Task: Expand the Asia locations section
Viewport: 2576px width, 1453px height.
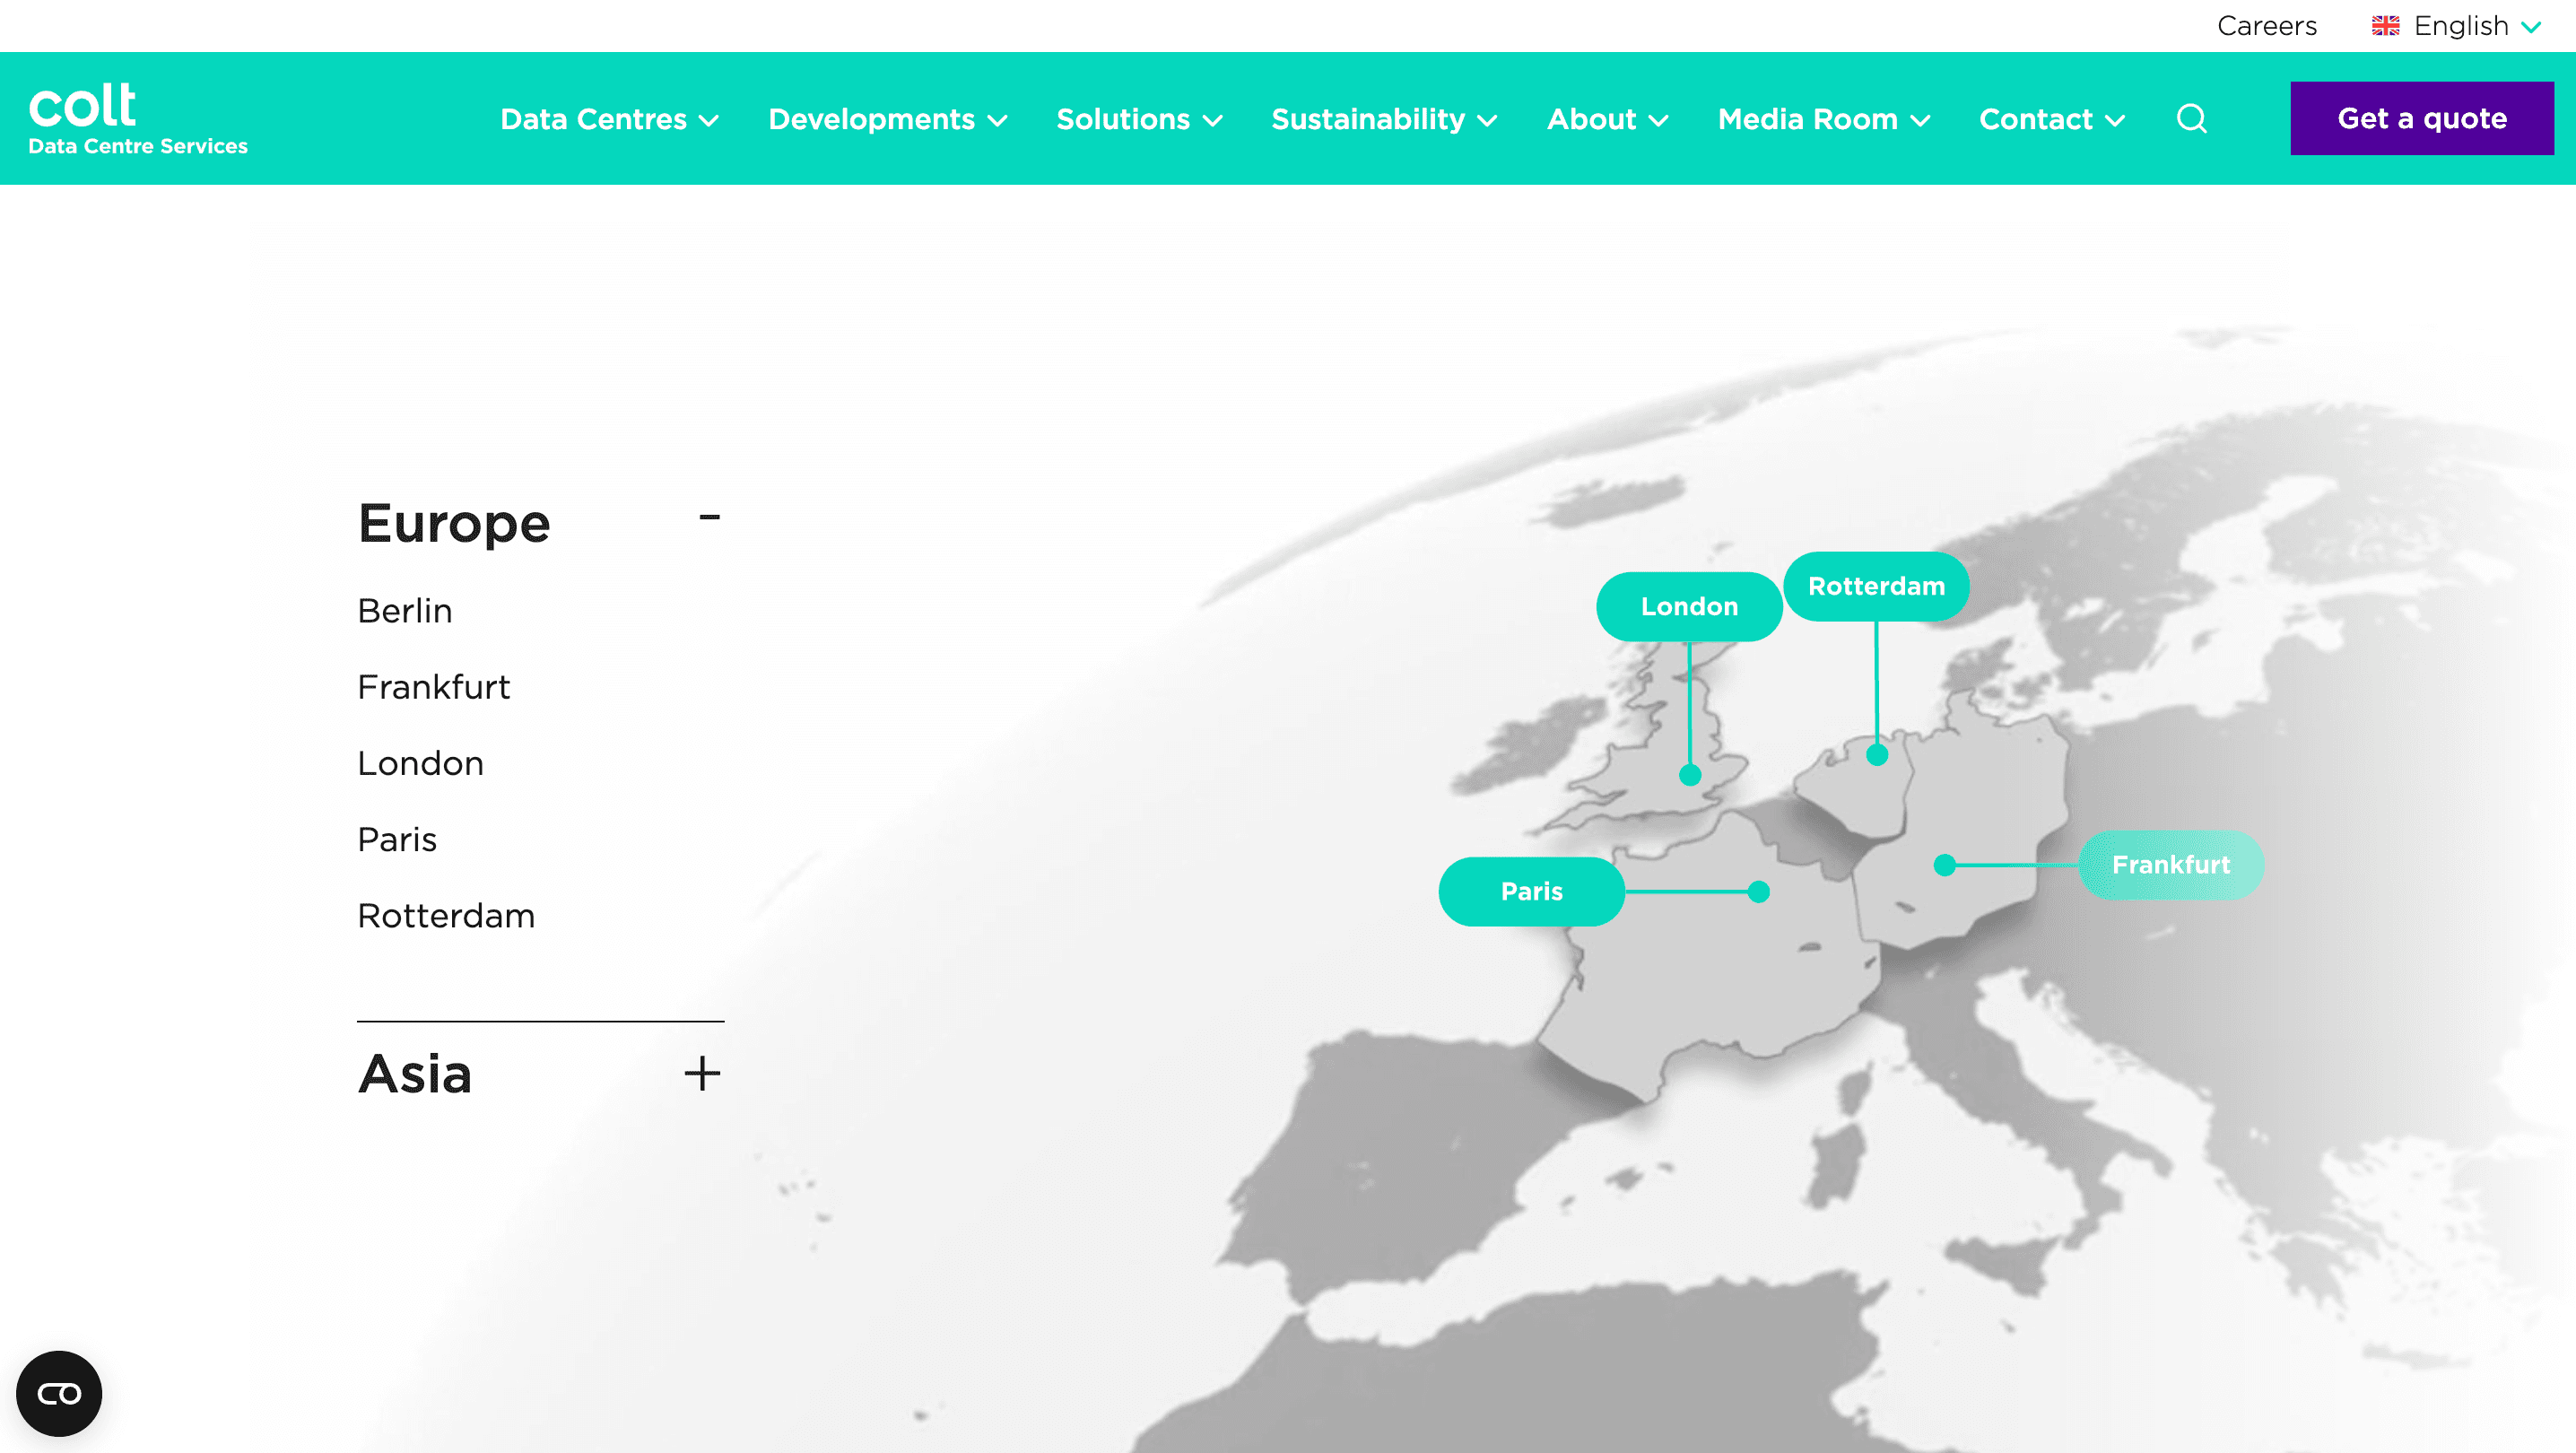Action: pyautogui.click(x=702, y=1073)
